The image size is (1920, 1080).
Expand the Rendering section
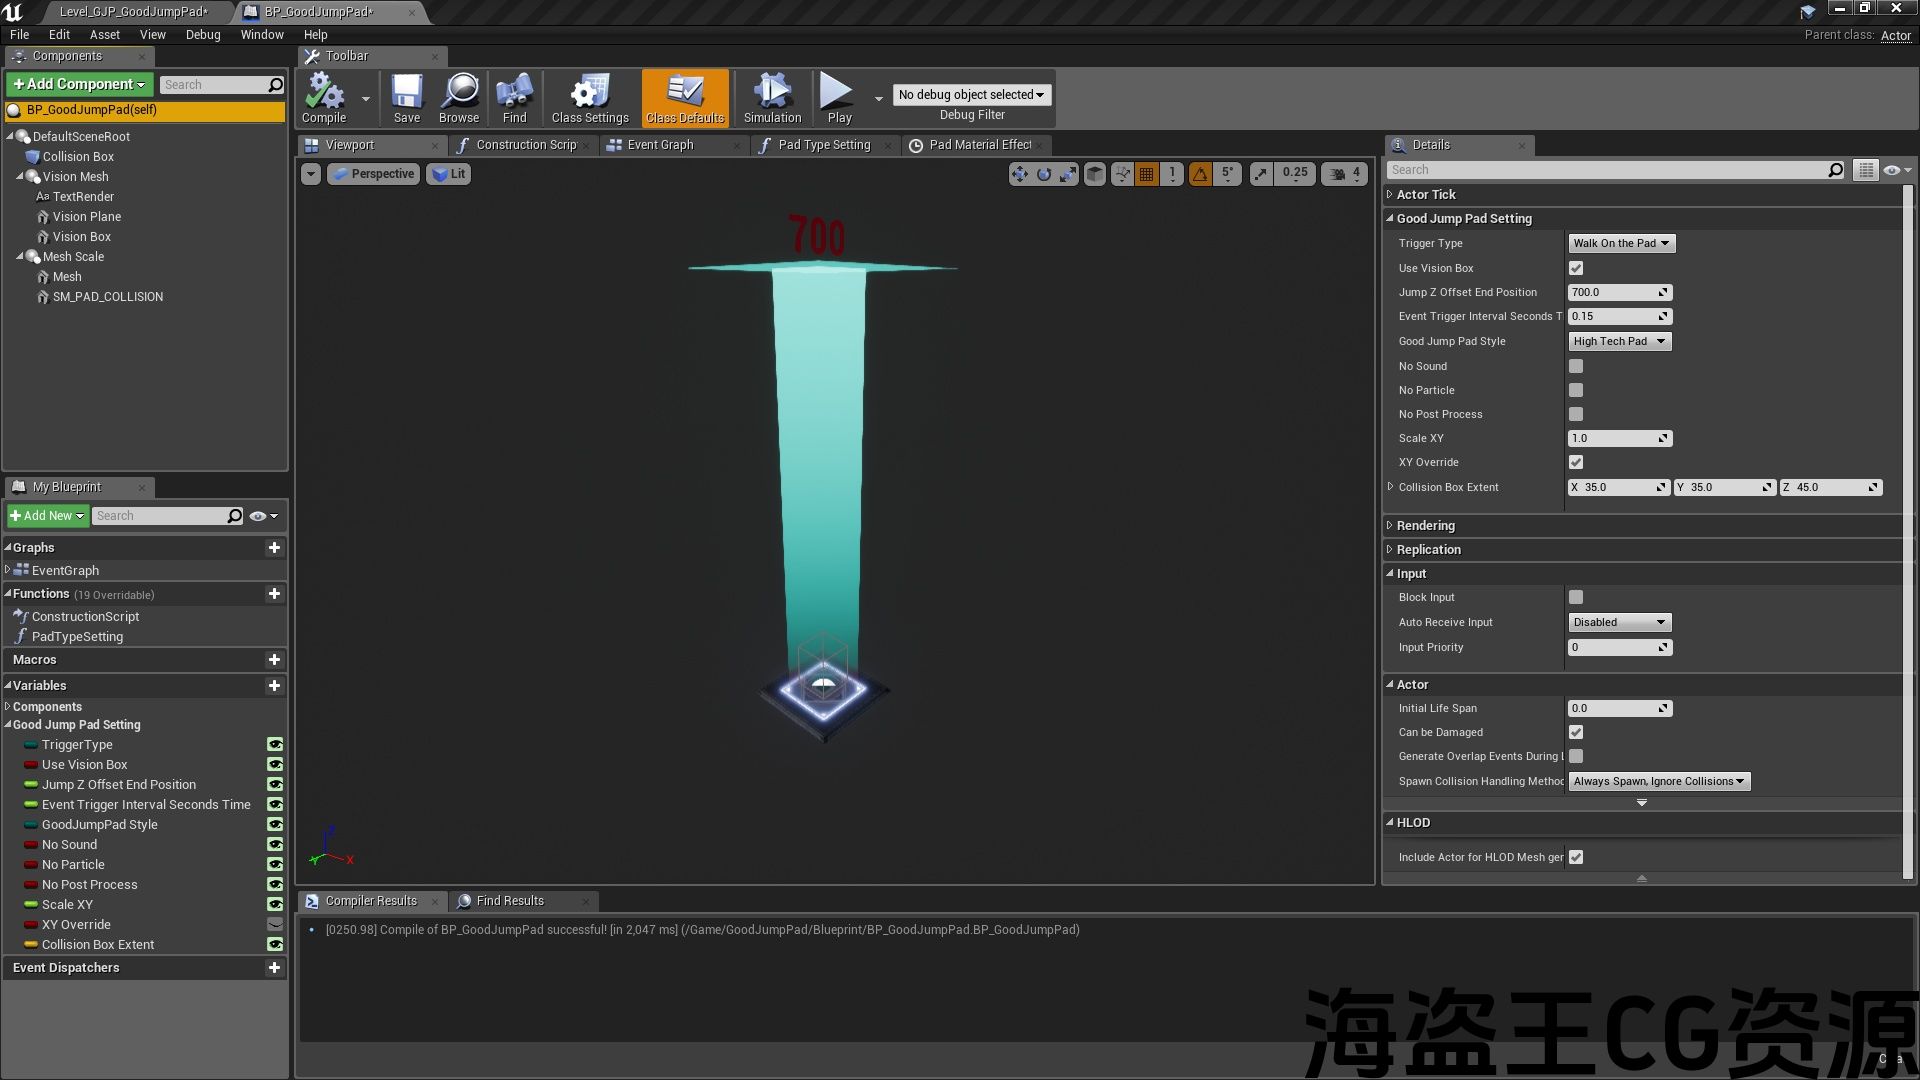[1425, 526]
